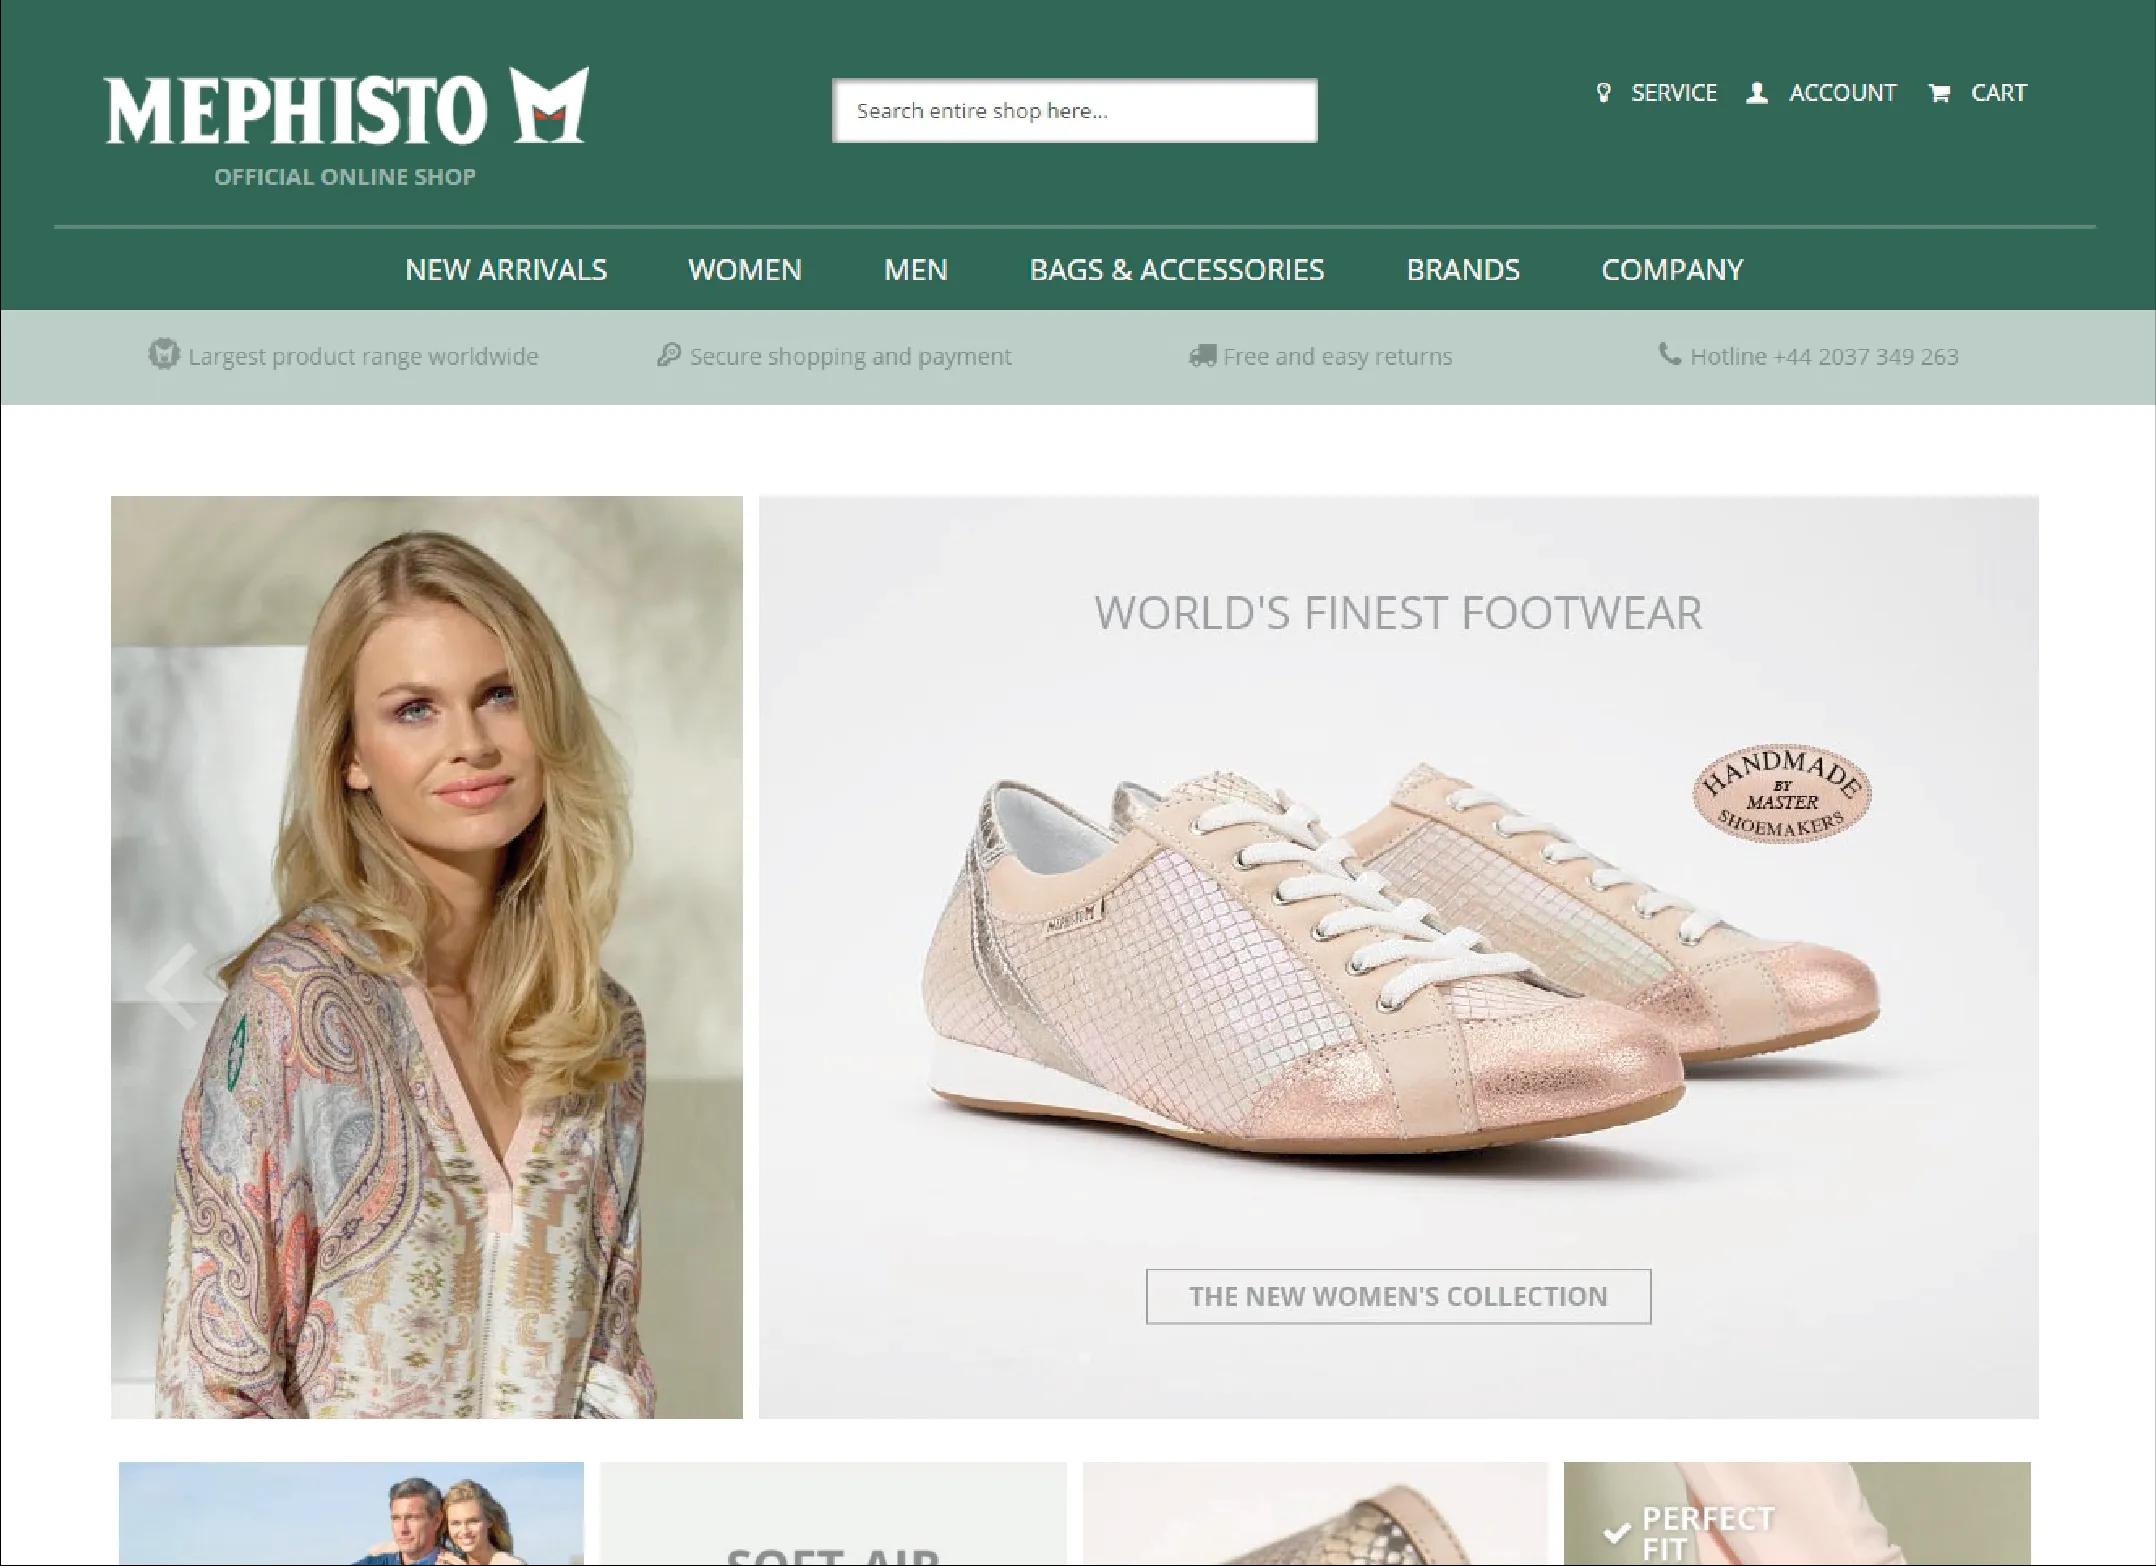Click the lion icon for product range info
This screenshot has width=2156, height=1566.
[x=165, y=355]
